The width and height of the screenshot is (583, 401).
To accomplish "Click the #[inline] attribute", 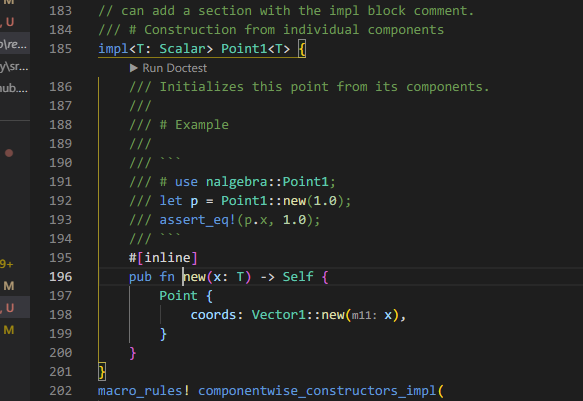I will (163, 258).
